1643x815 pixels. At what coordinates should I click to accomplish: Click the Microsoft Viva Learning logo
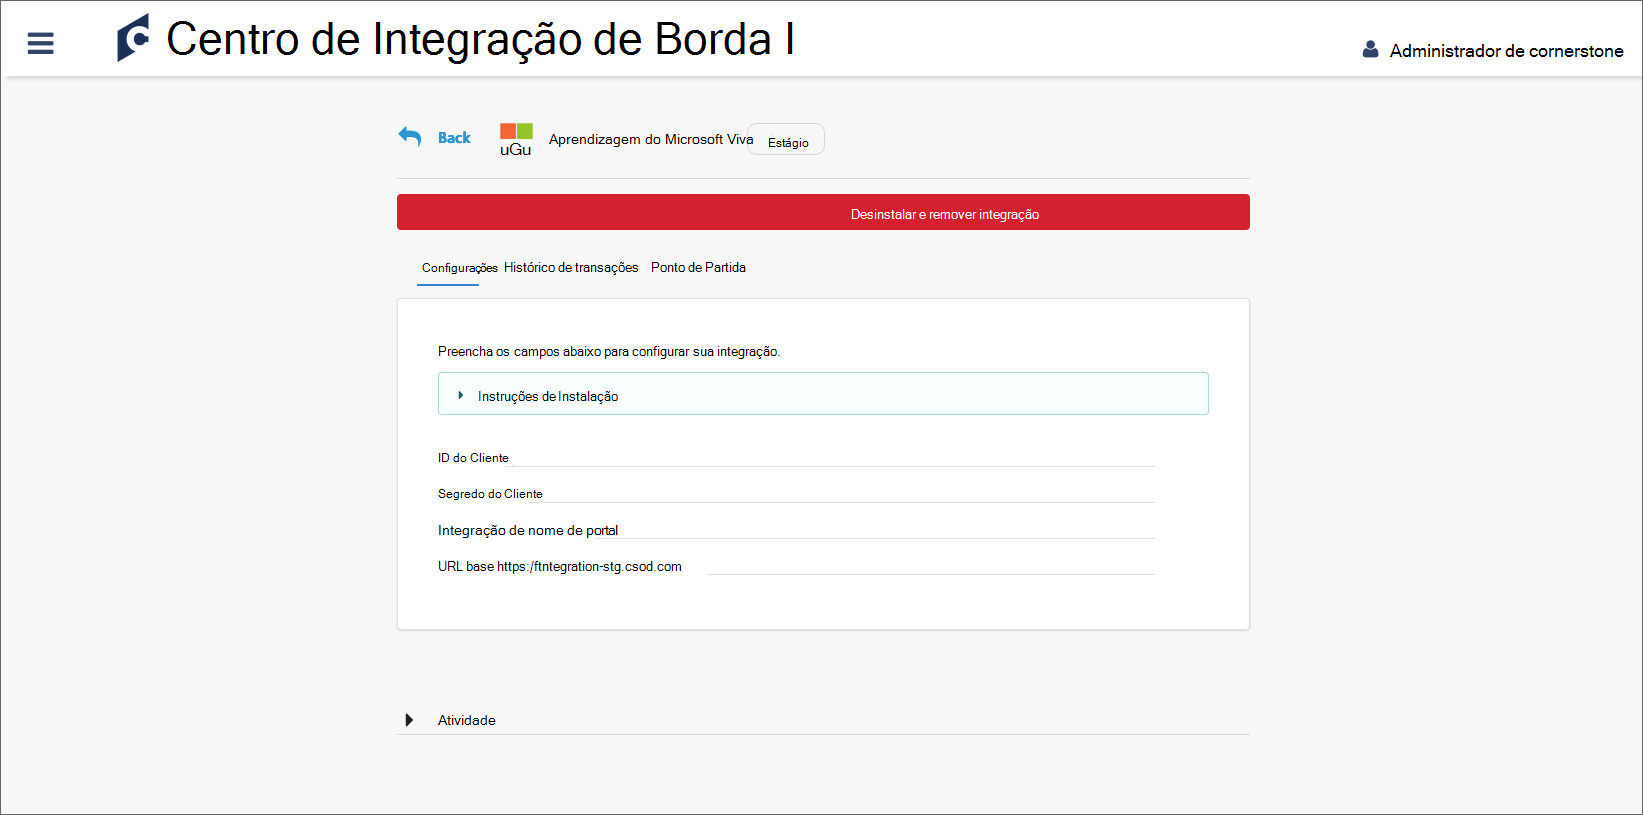pos(516,140)
